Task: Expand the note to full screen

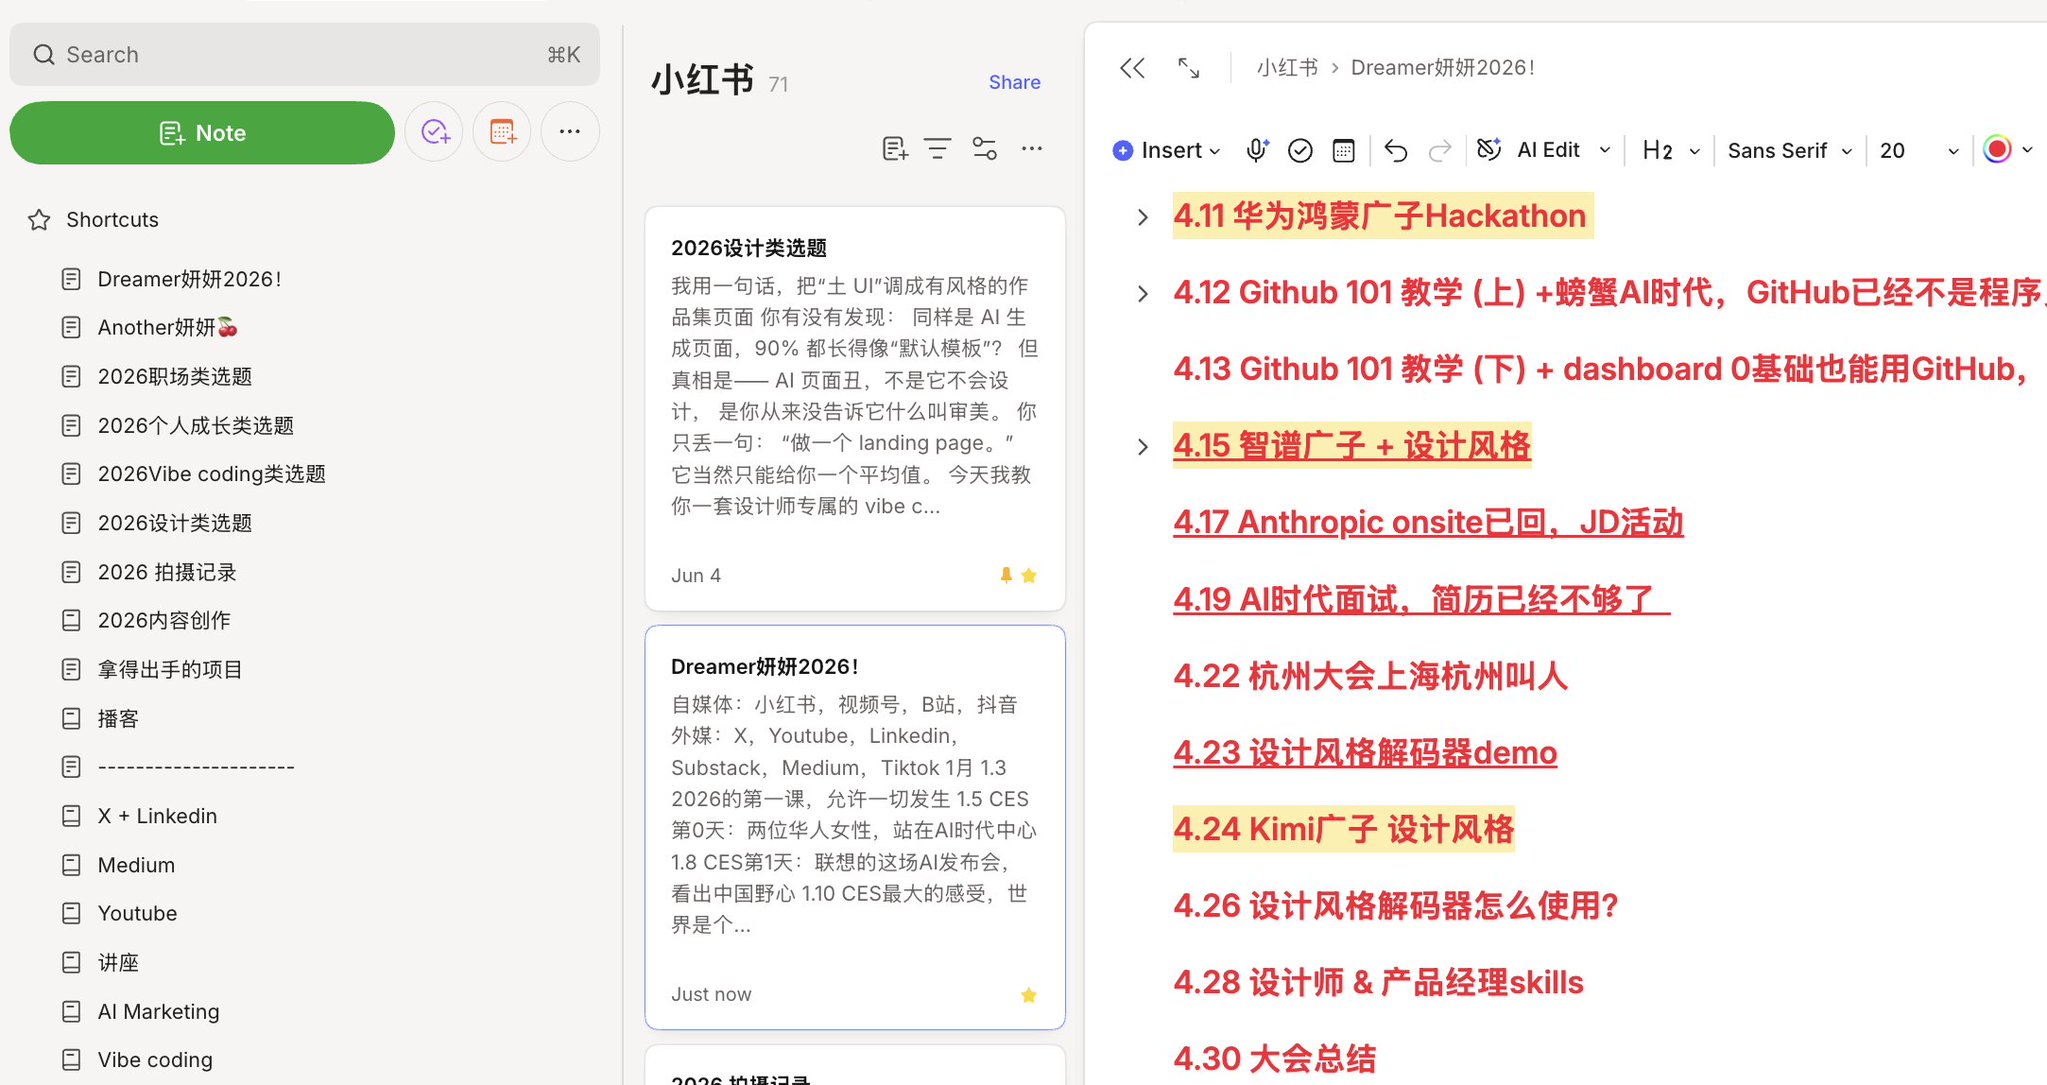Action: click(1188, 68)
